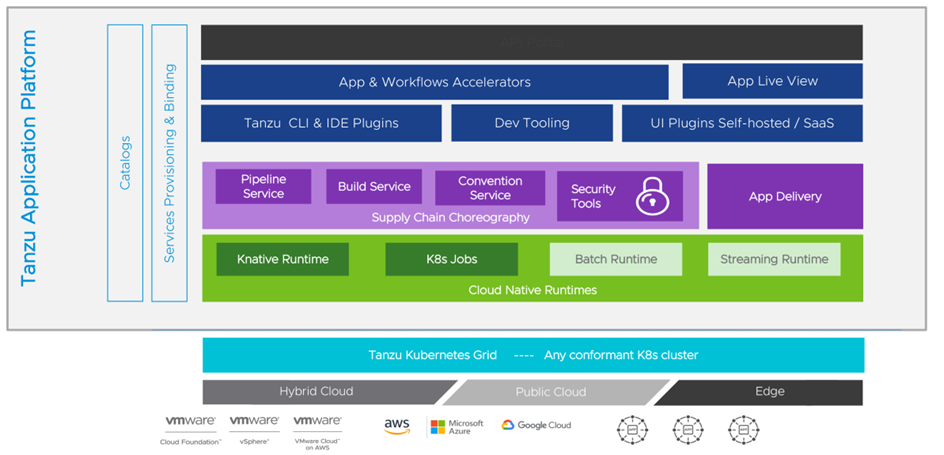Click the Microsoft Azure logo
The image size is (944, 455).
point(457,427)
